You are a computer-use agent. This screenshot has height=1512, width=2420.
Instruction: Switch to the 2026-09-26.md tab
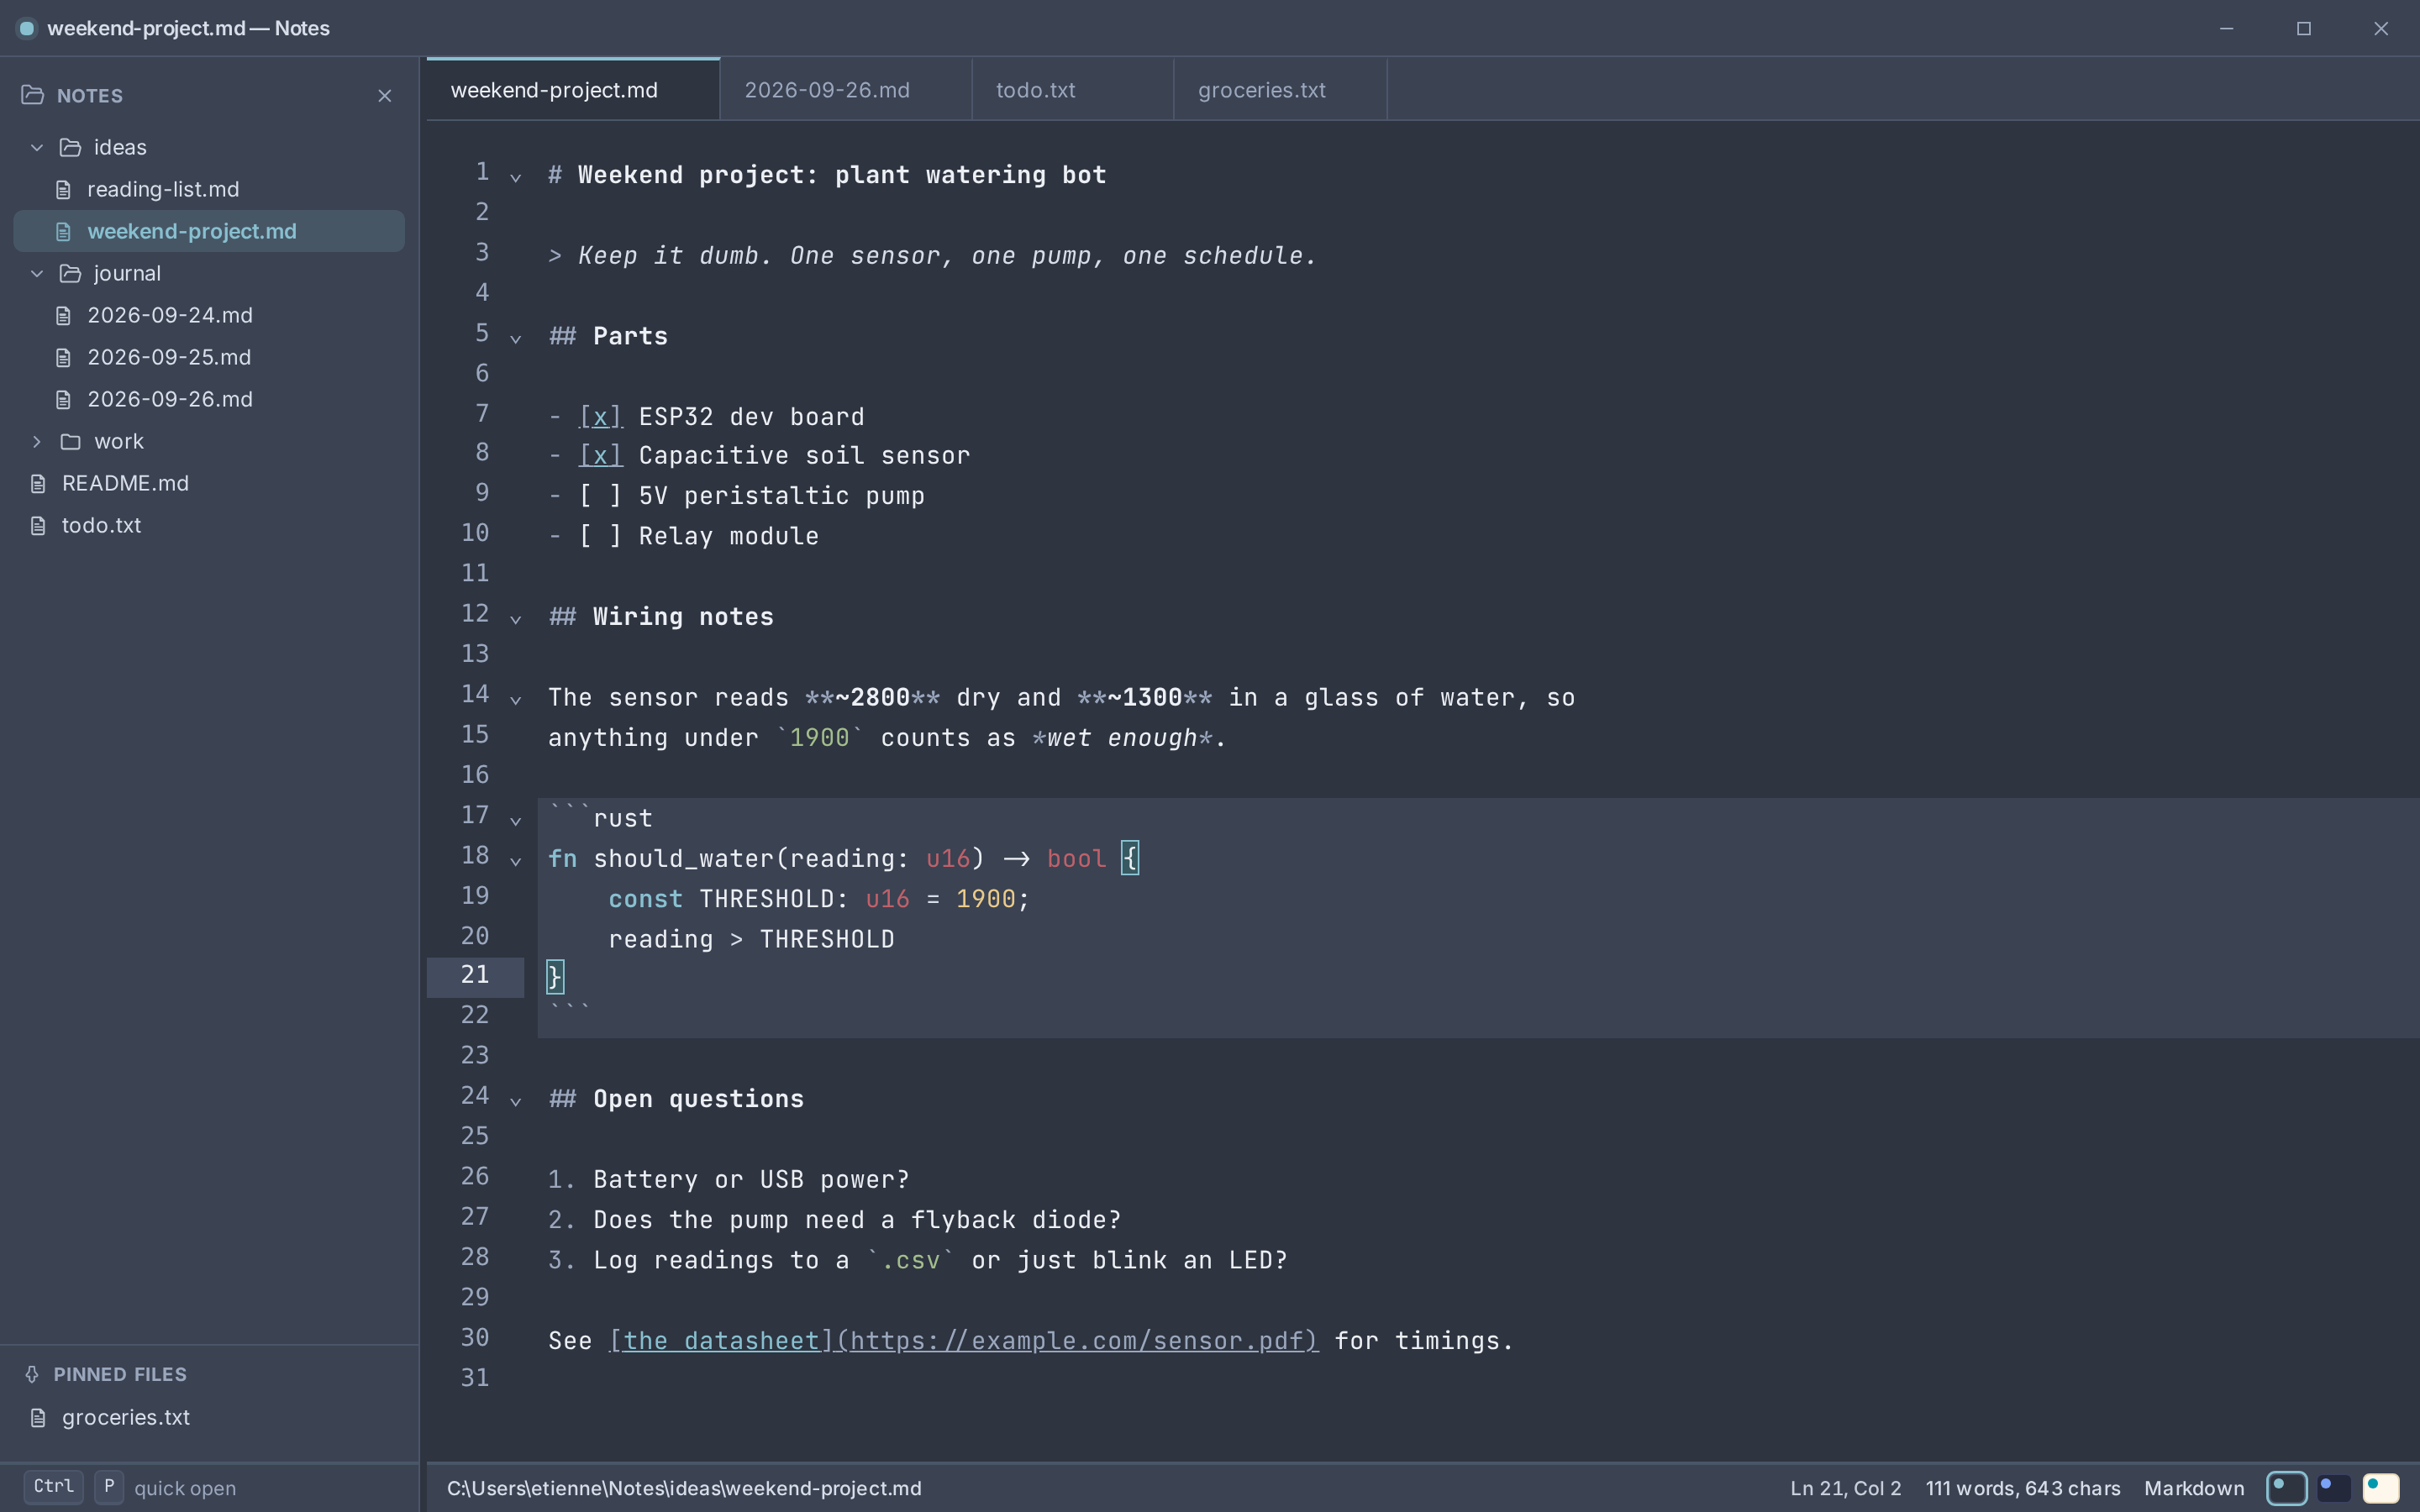tap(846, 90)
